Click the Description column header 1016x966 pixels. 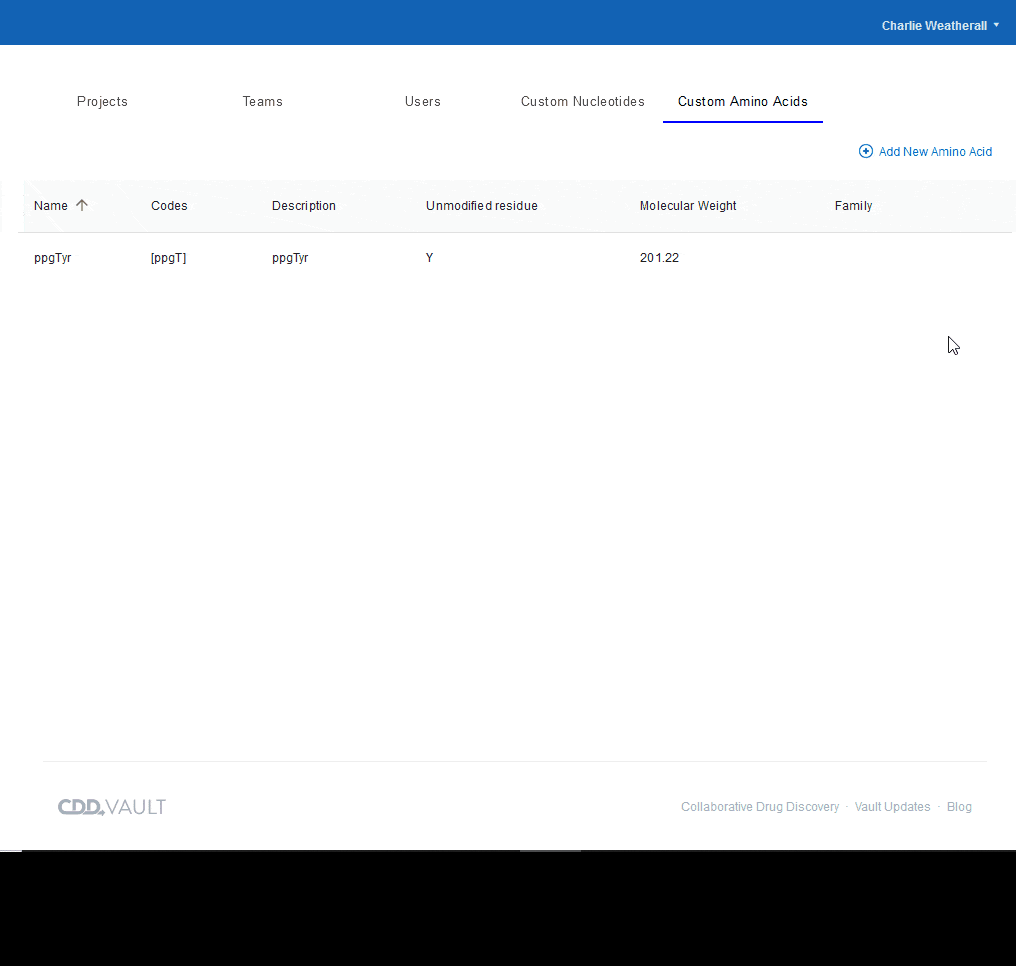point(304,205)
